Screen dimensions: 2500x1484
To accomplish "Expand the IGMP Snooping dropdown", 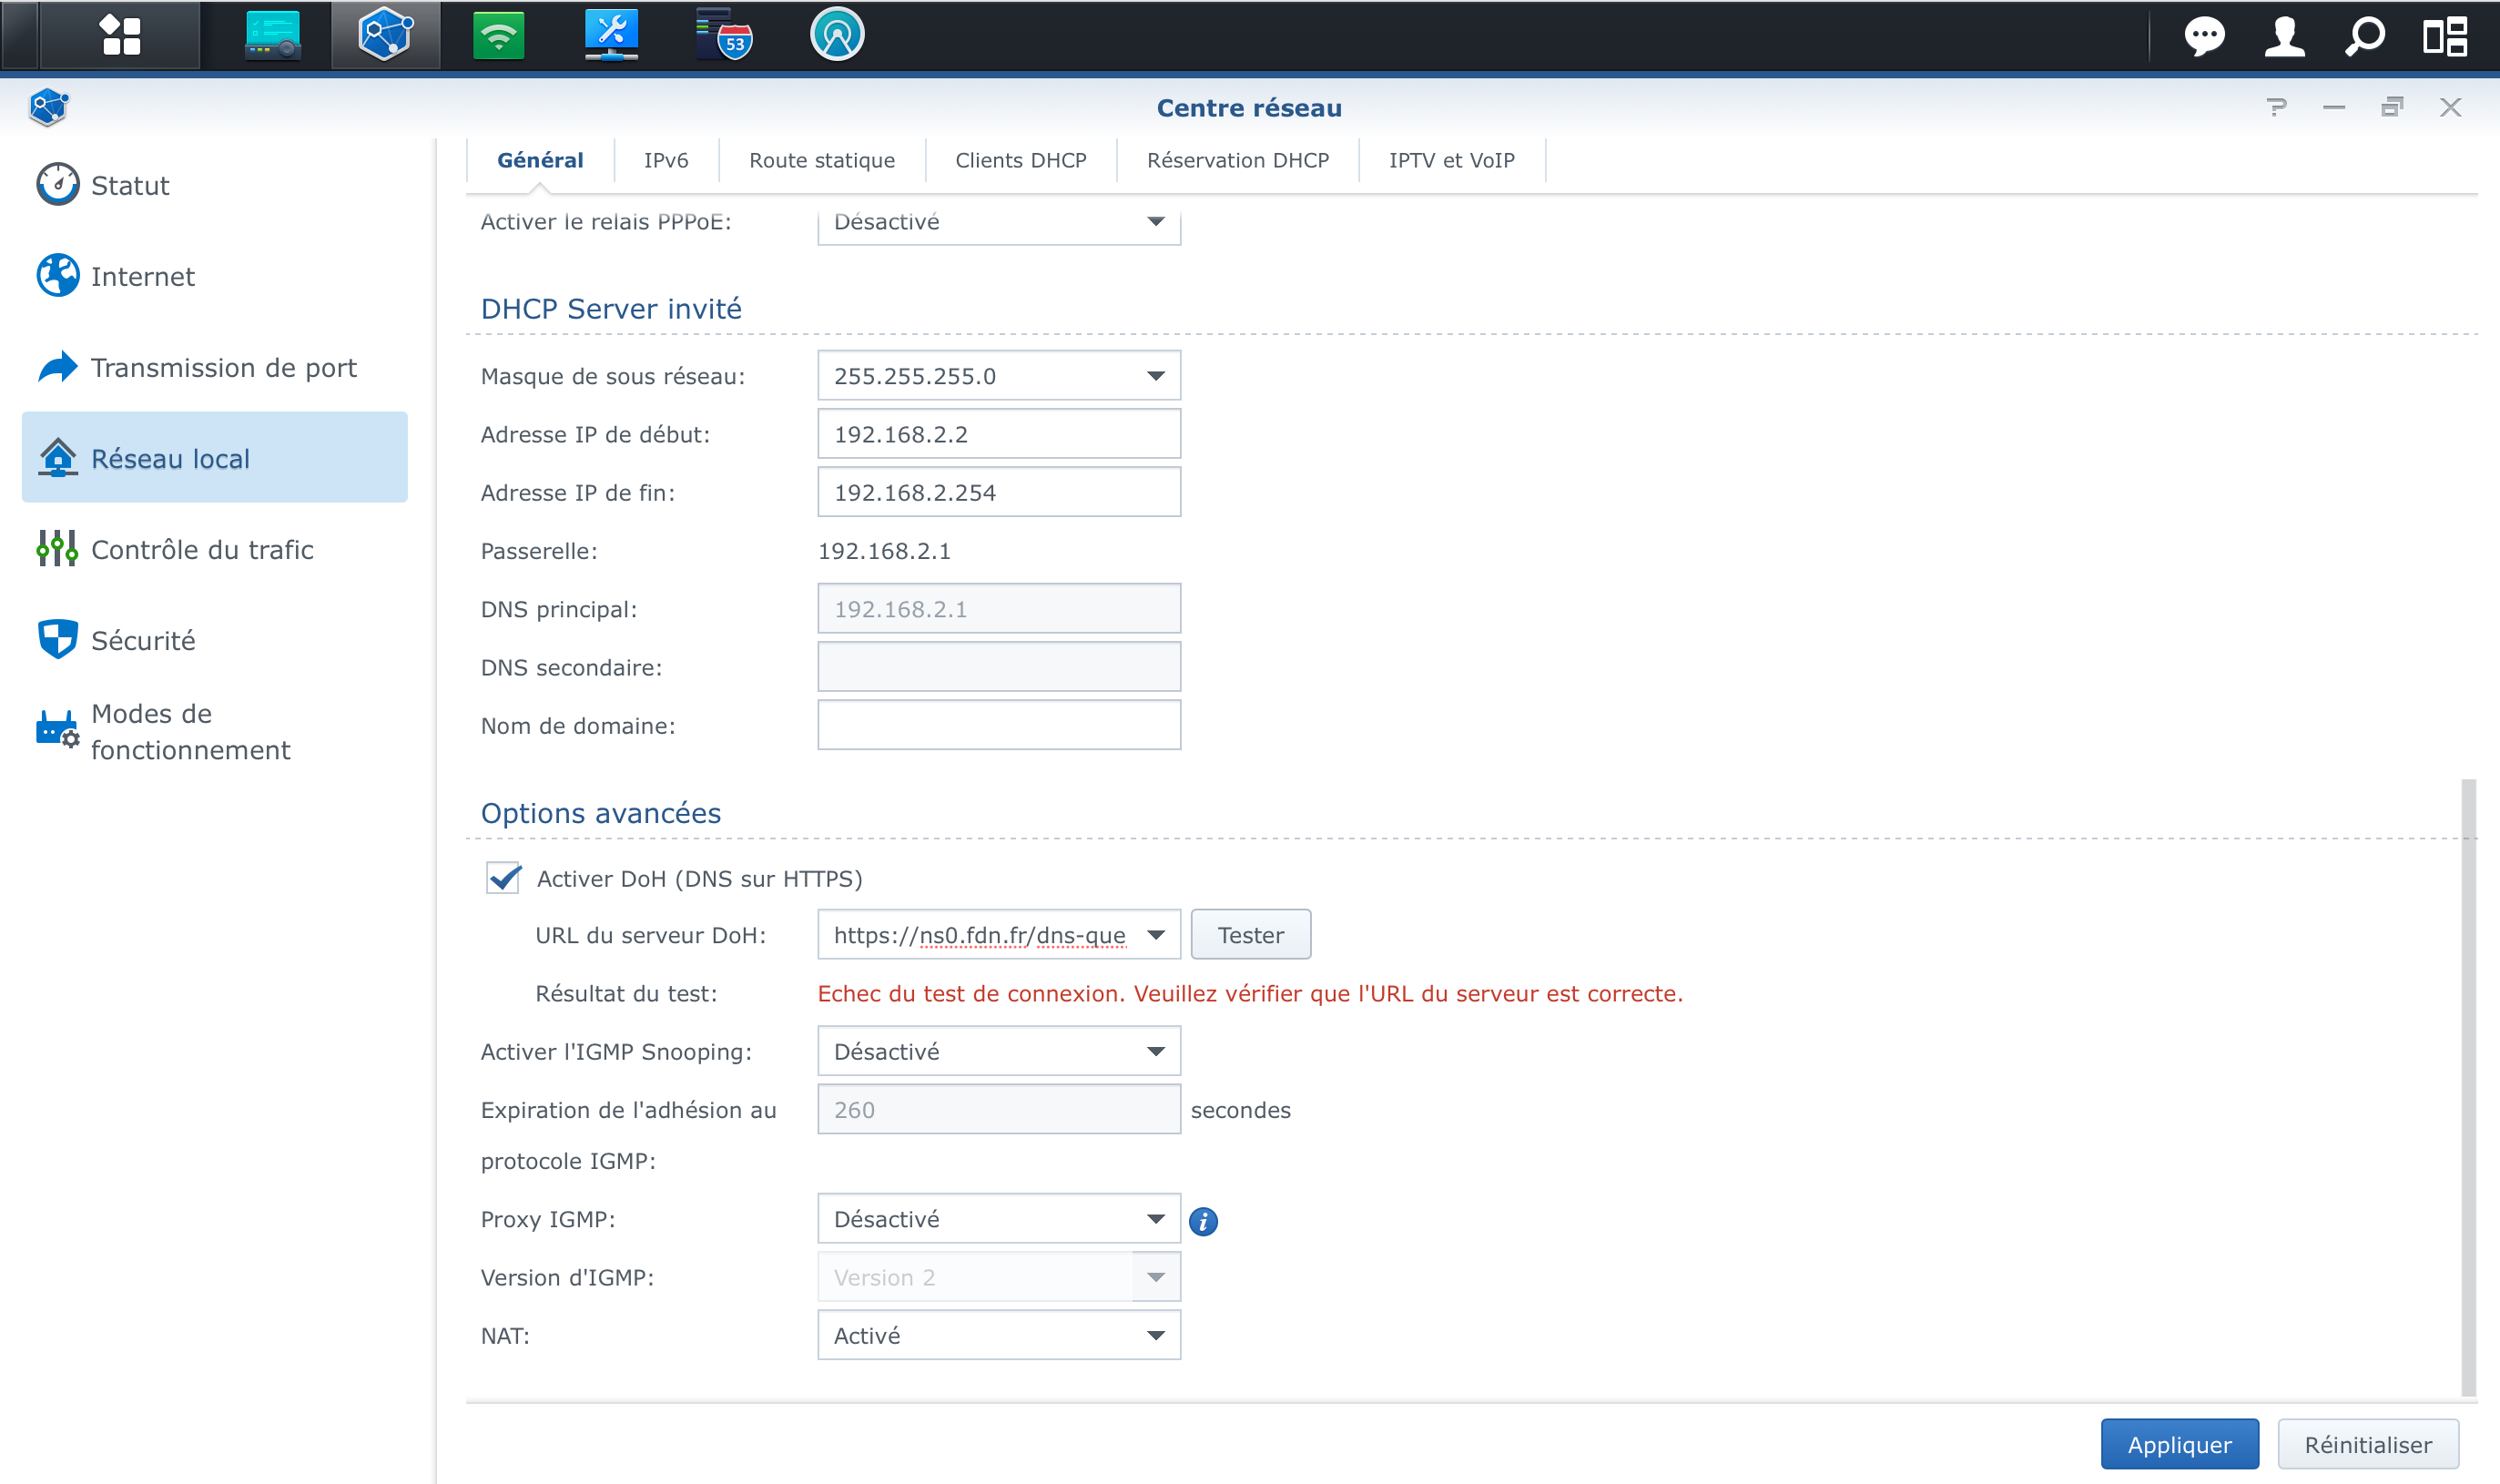I will click(x=1155, y=1051).
